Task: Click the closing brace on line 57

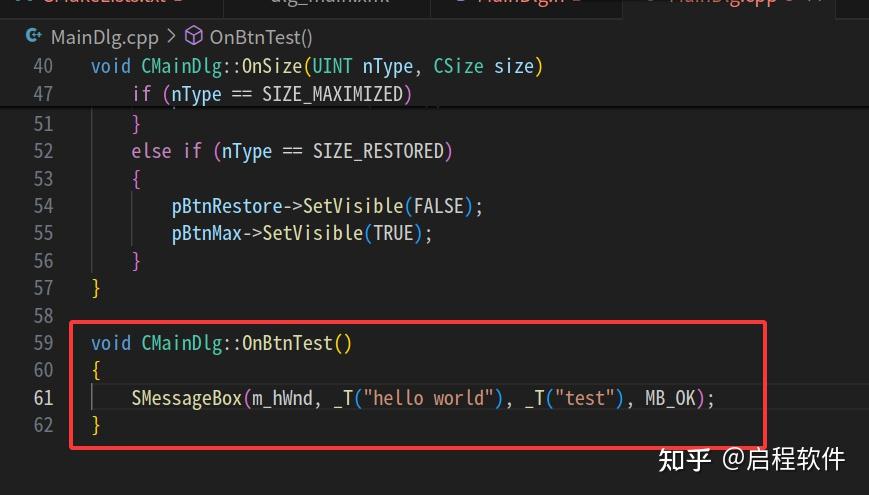Action: point(96,288)
